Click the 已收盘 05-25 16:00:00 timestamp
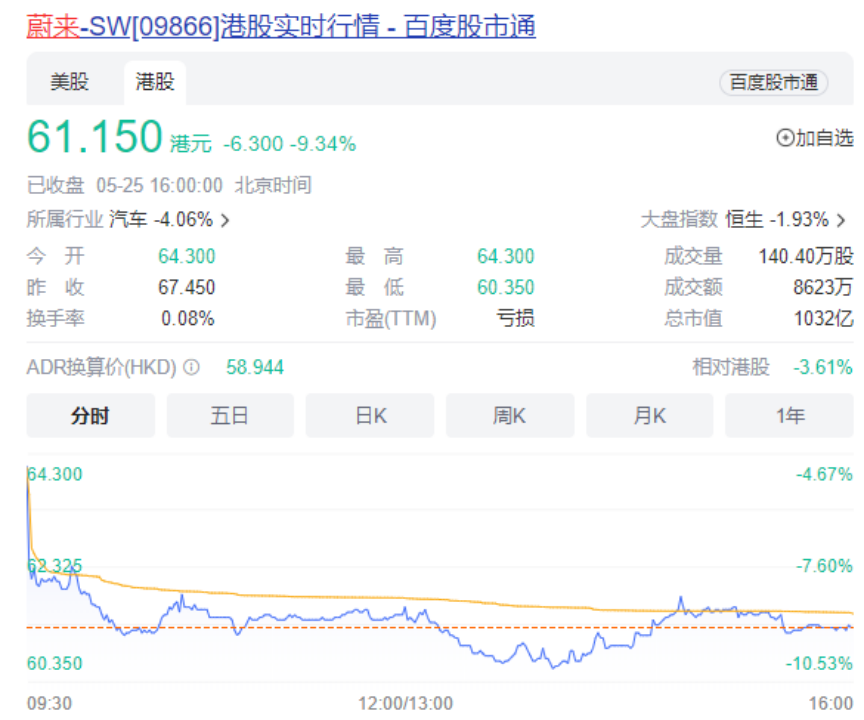Screen dimensions: 864x720 (169, 185)
